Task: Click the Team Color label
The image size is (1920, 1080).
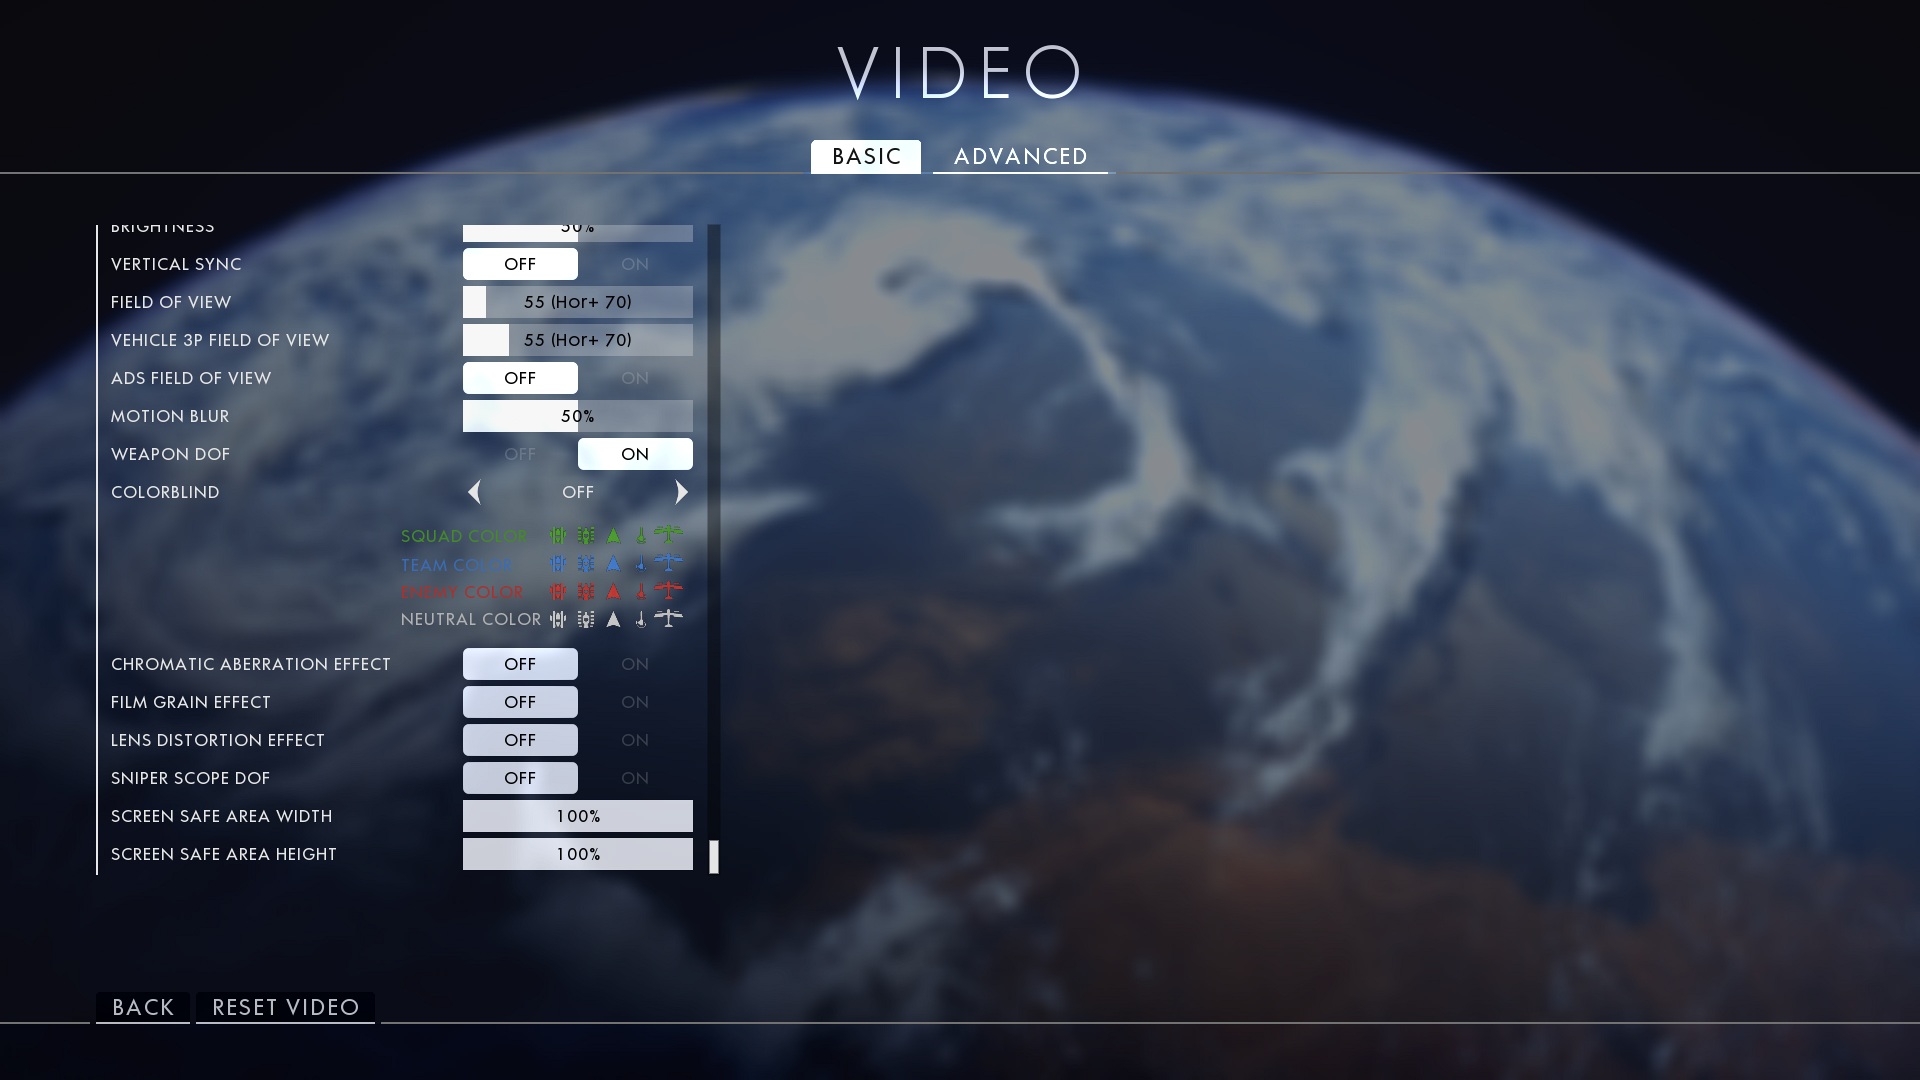Action: pos(457,565)
